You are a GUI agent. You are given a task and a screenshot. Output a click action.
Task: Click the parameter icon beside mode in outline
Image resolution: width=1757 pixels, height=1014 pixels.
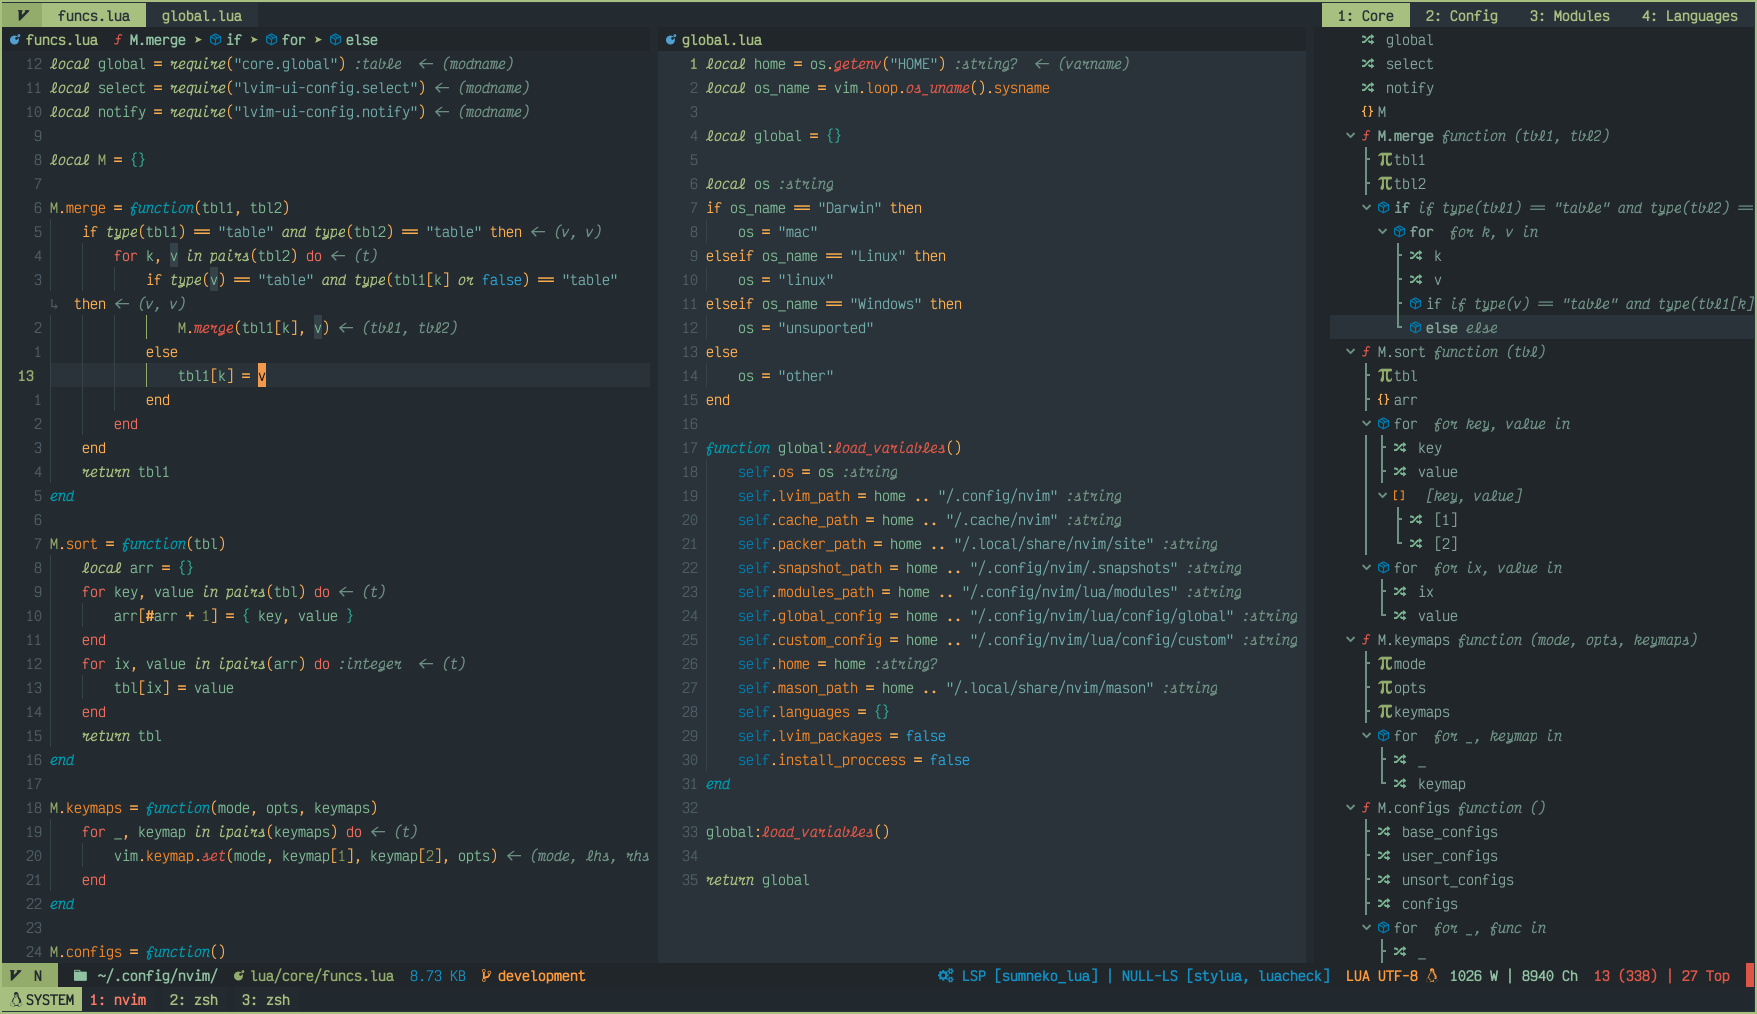click(x=1385, y=664)
